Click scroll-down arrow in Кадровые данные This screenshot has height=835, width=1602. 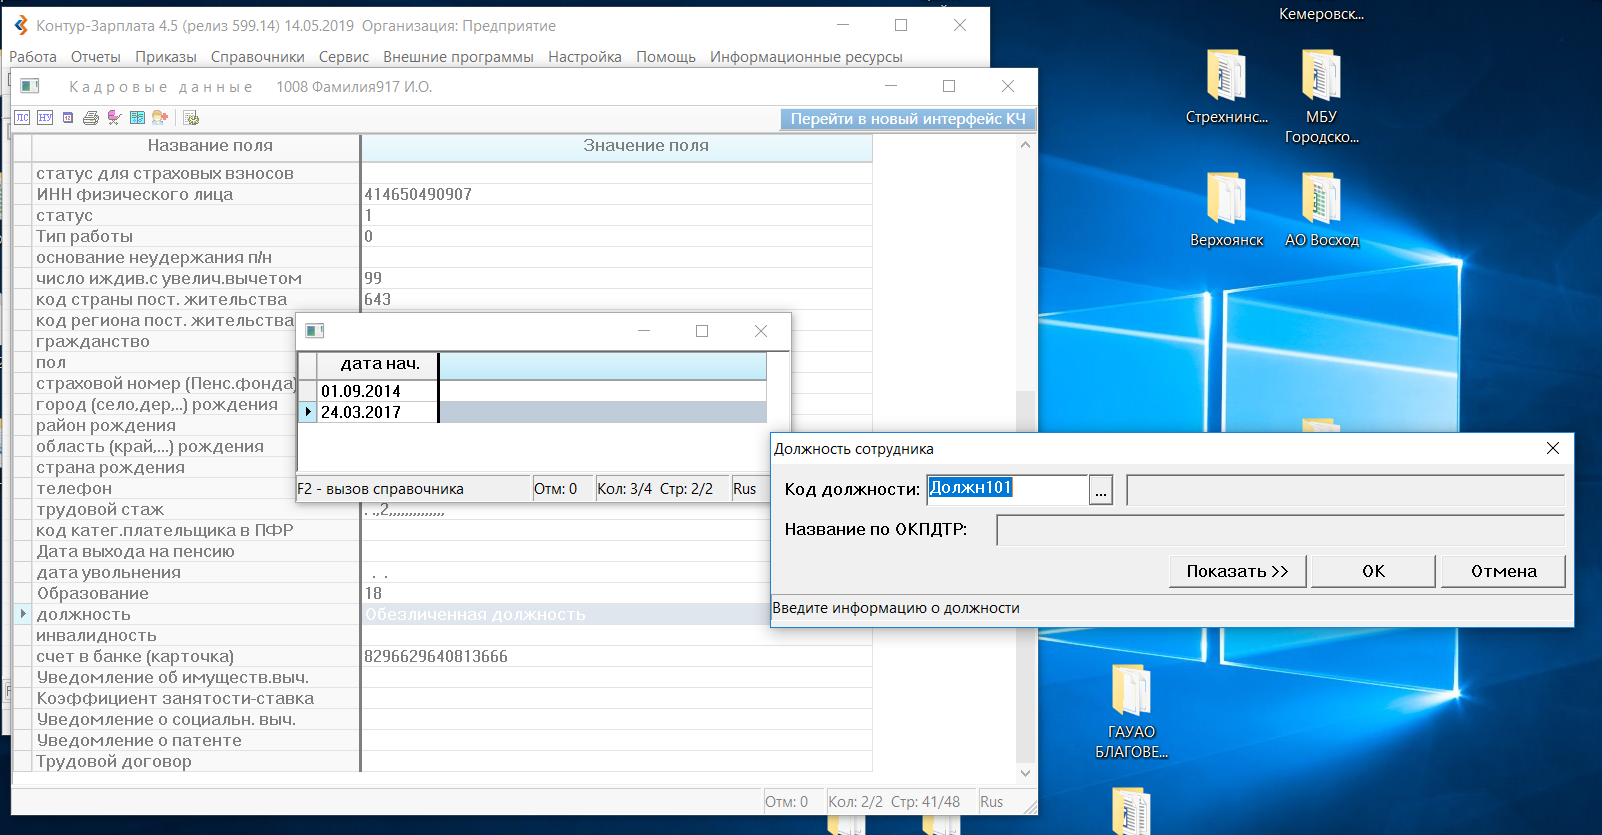point(1025,773)
